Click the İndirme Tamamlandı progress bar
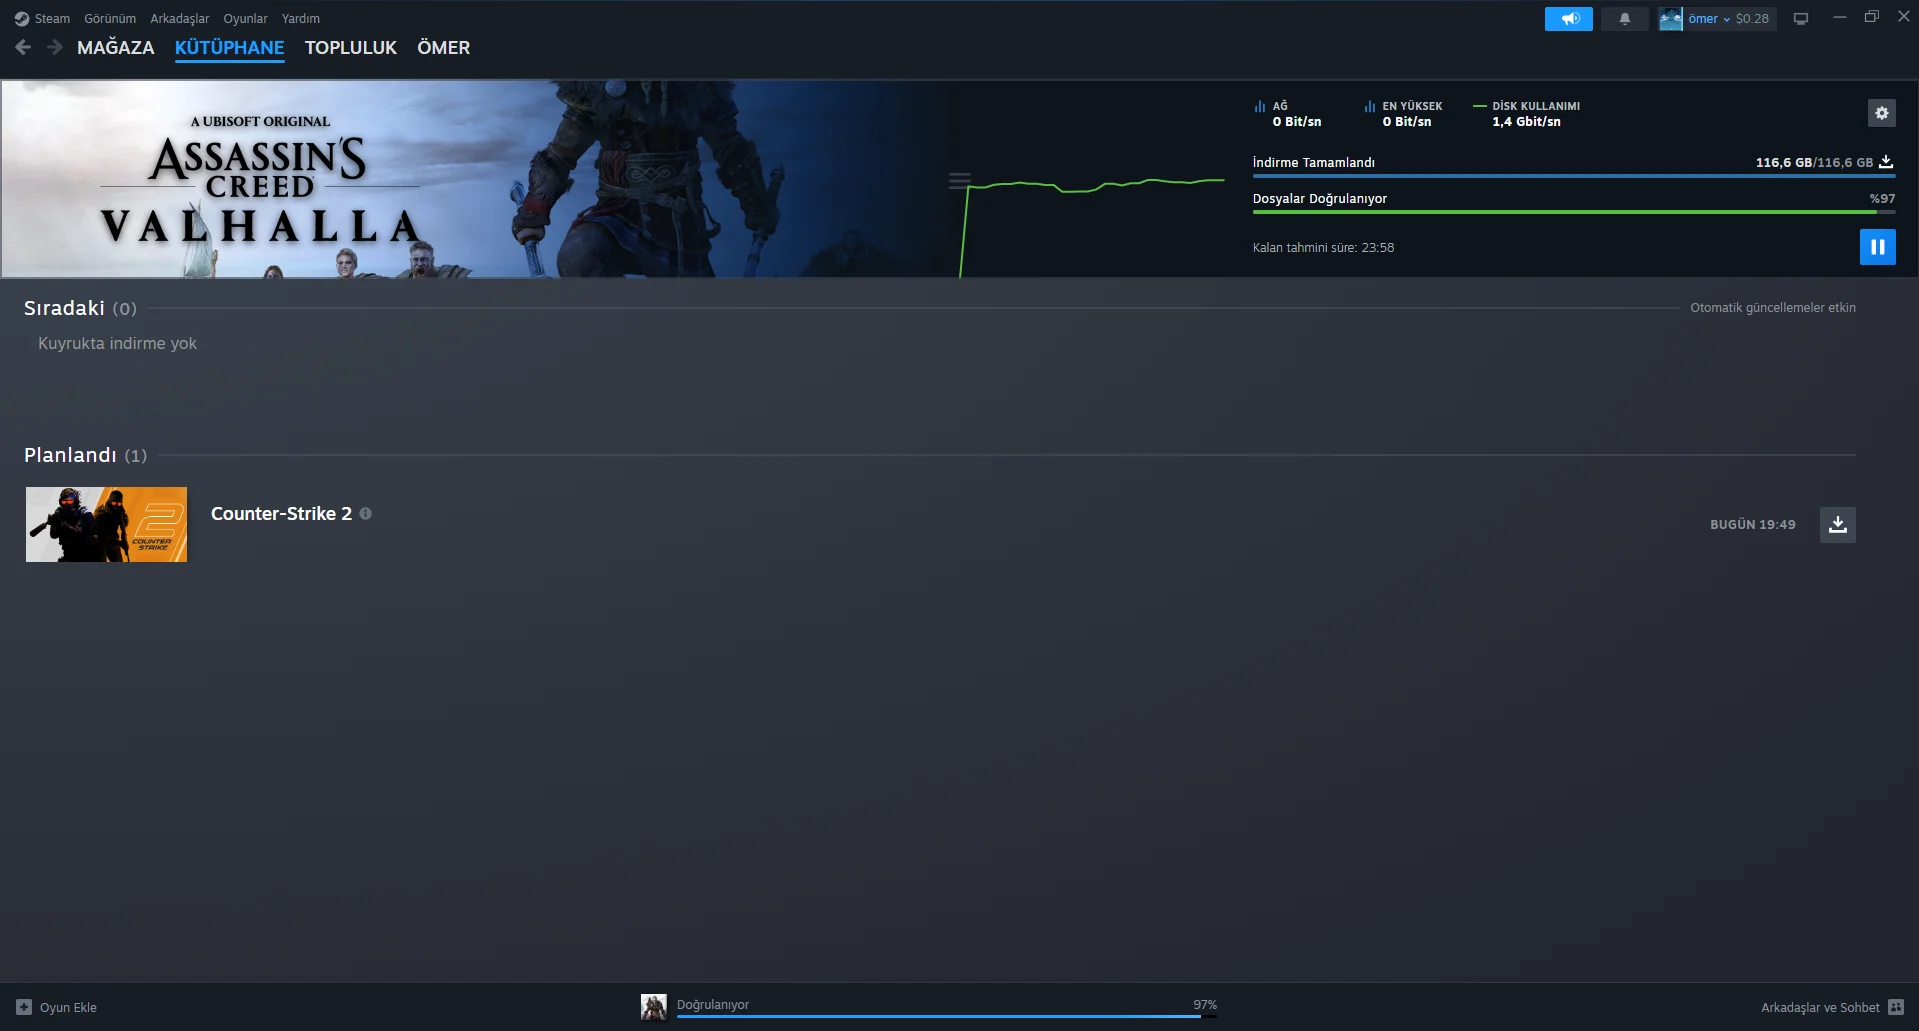1919x1031 pixels. pyautogui.click(x=1574, y=176)
